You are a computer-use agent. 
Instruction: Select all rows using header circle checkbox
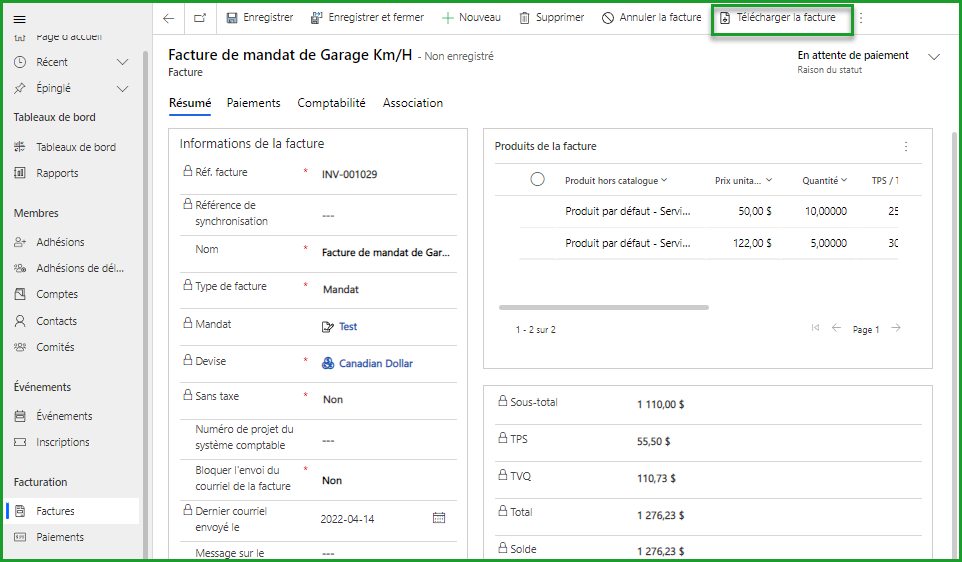(x=537, y=180)
